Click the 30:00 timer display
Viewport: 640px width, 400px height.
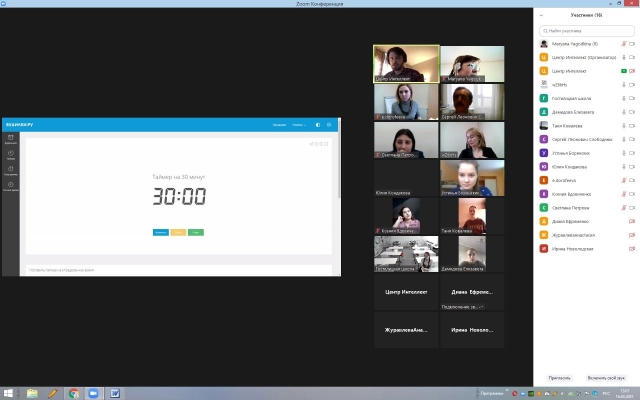tap(179, 196)
